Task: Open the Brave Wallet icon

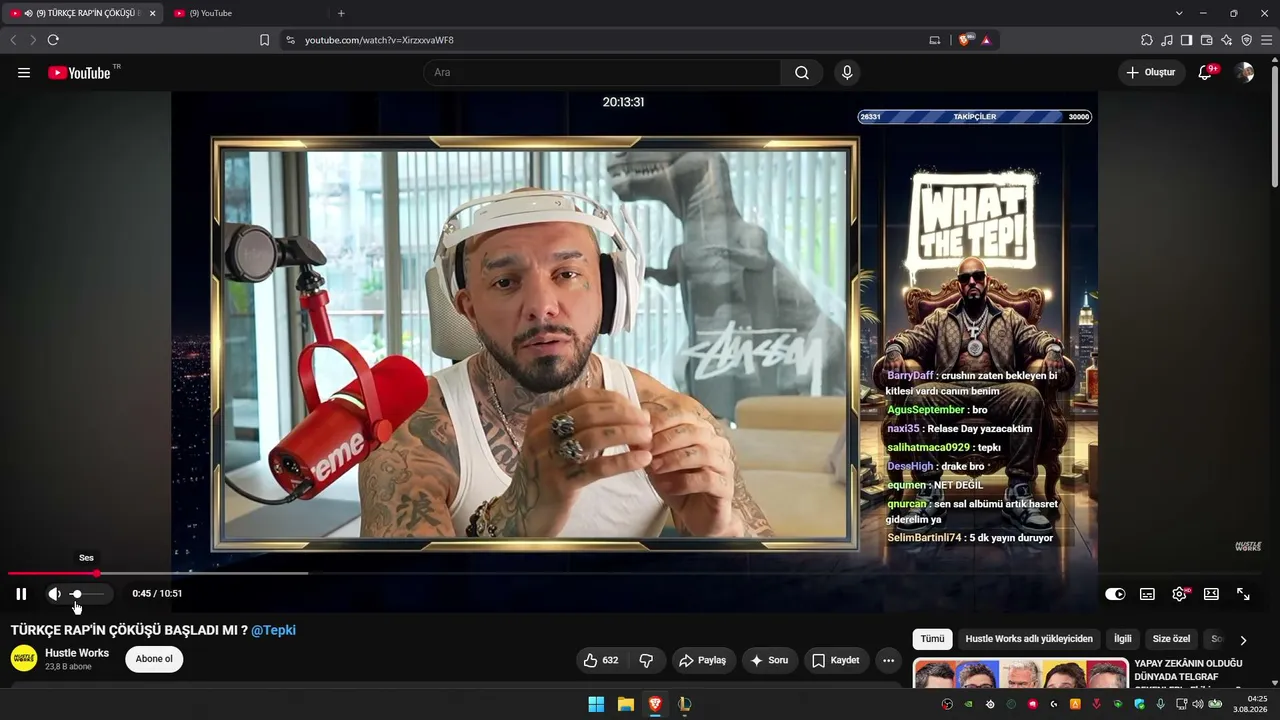Action: [x=1206, y=40]
